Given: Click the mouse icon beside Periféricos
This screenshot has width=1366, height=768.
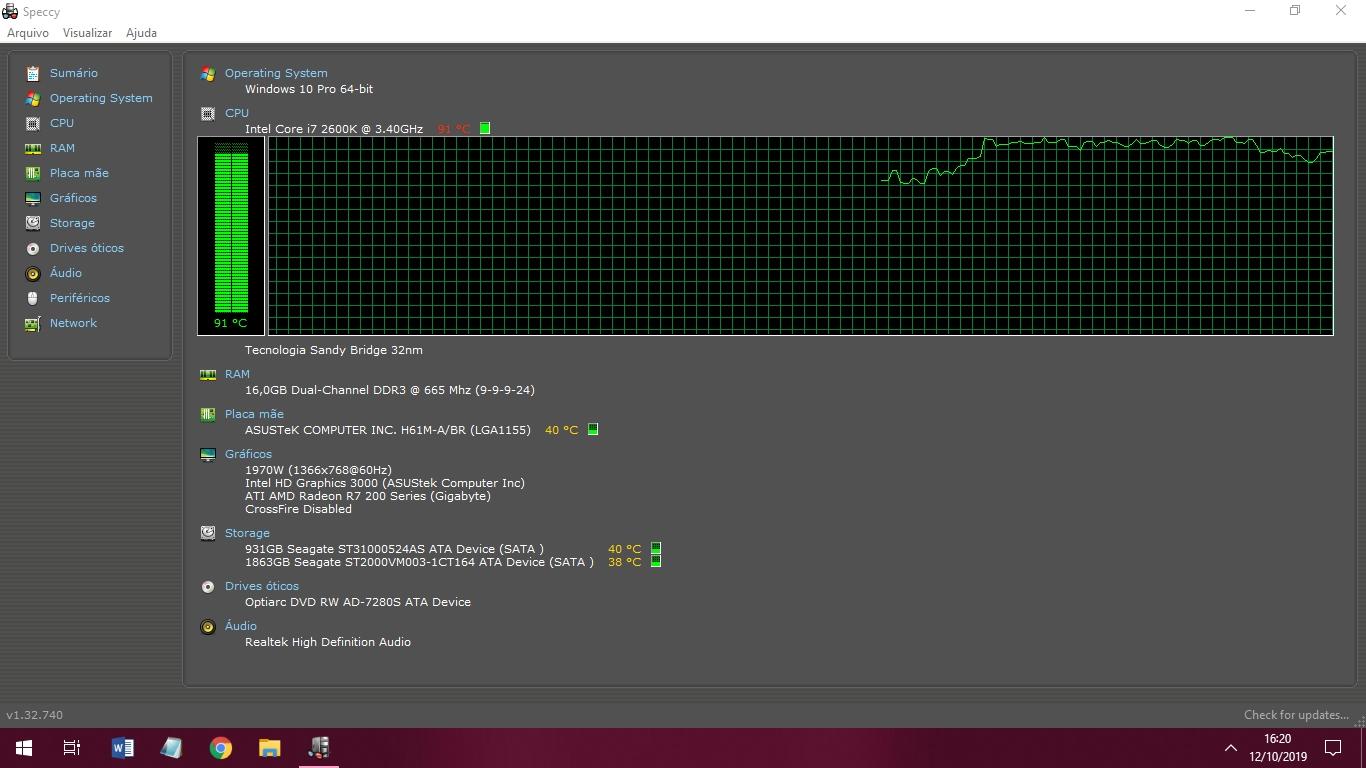Looking at the screenshot, I should pos(33,298).
